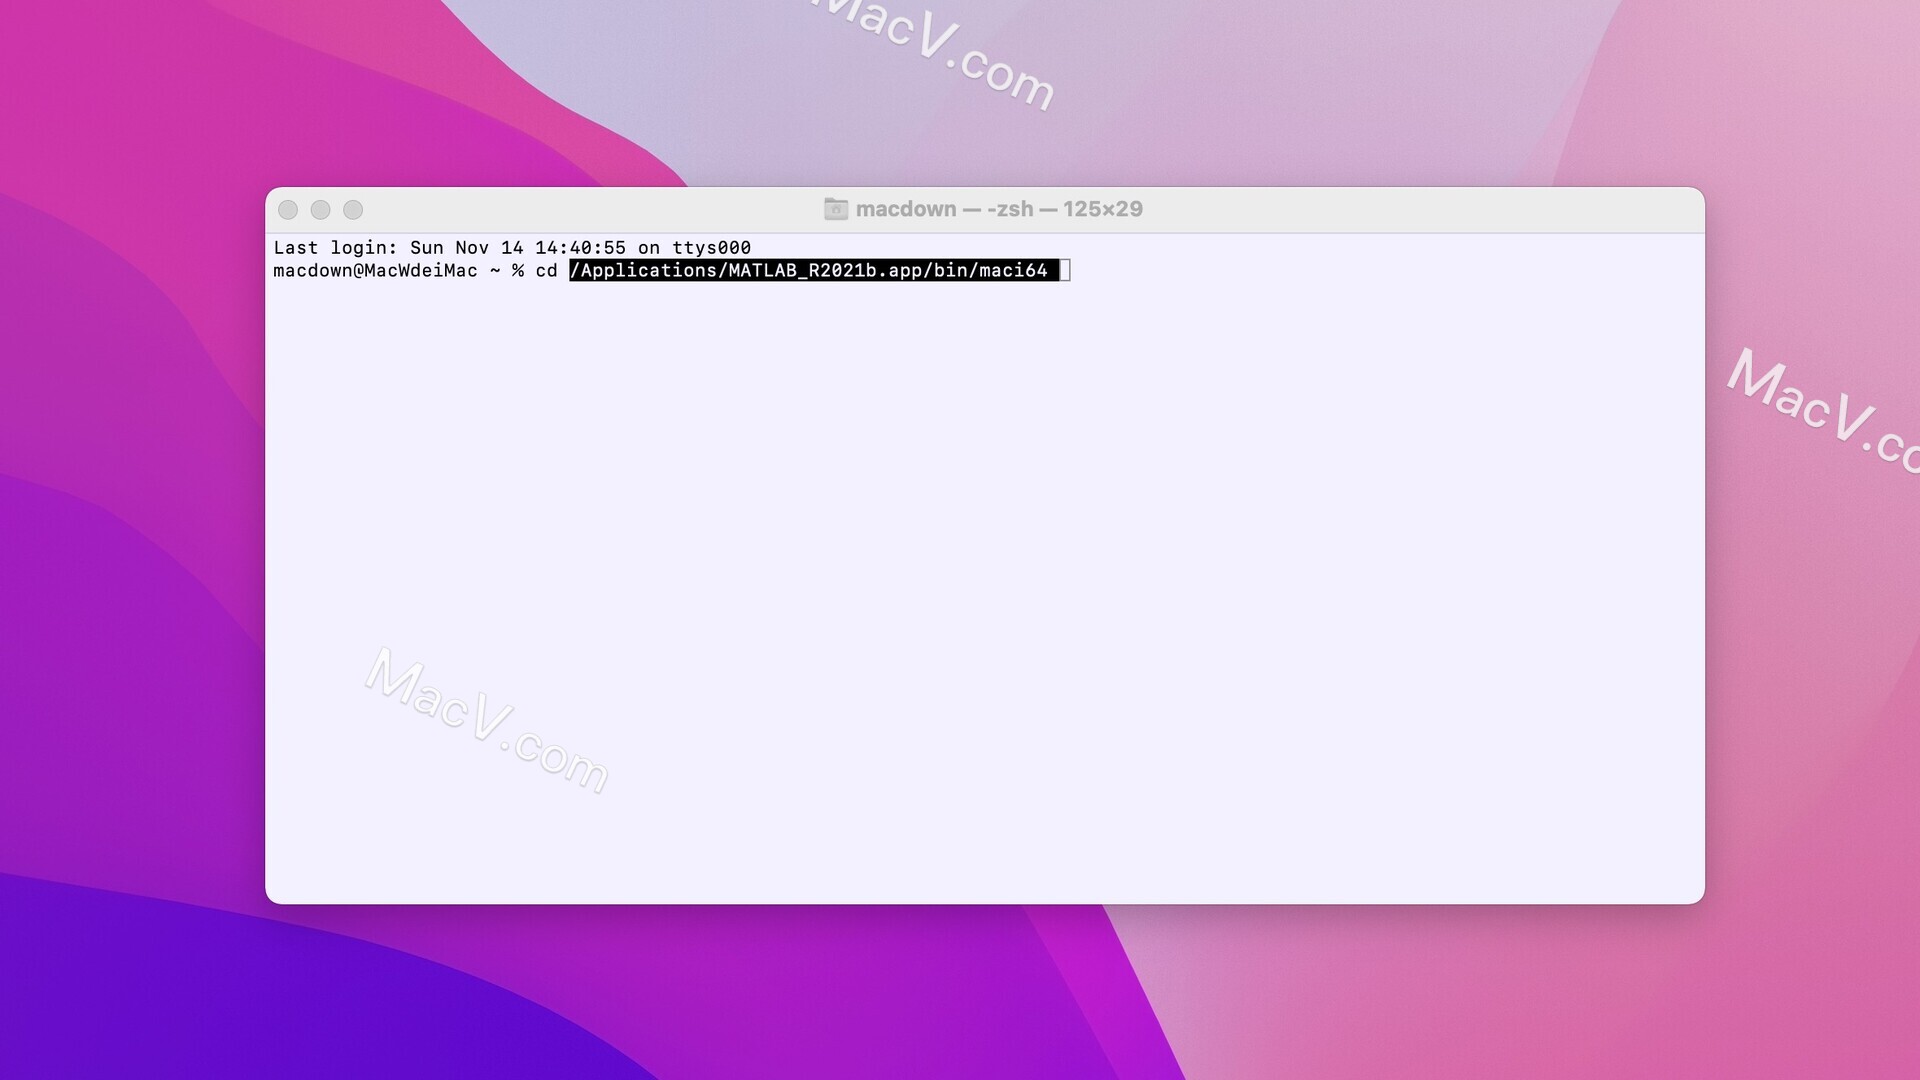
Task: Minimize the Terminal window
Action: [x=320, y=210]
